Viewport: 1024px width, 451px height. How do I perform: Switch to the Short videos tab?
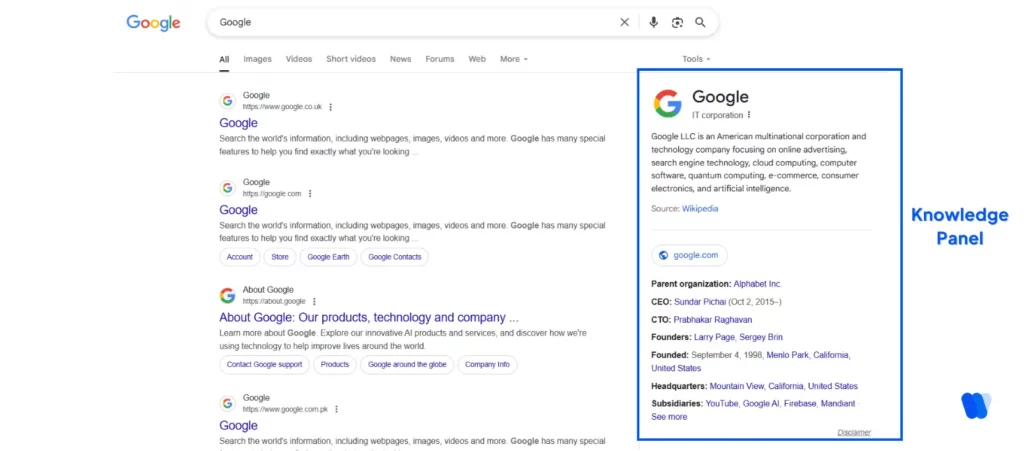[351, 59]
